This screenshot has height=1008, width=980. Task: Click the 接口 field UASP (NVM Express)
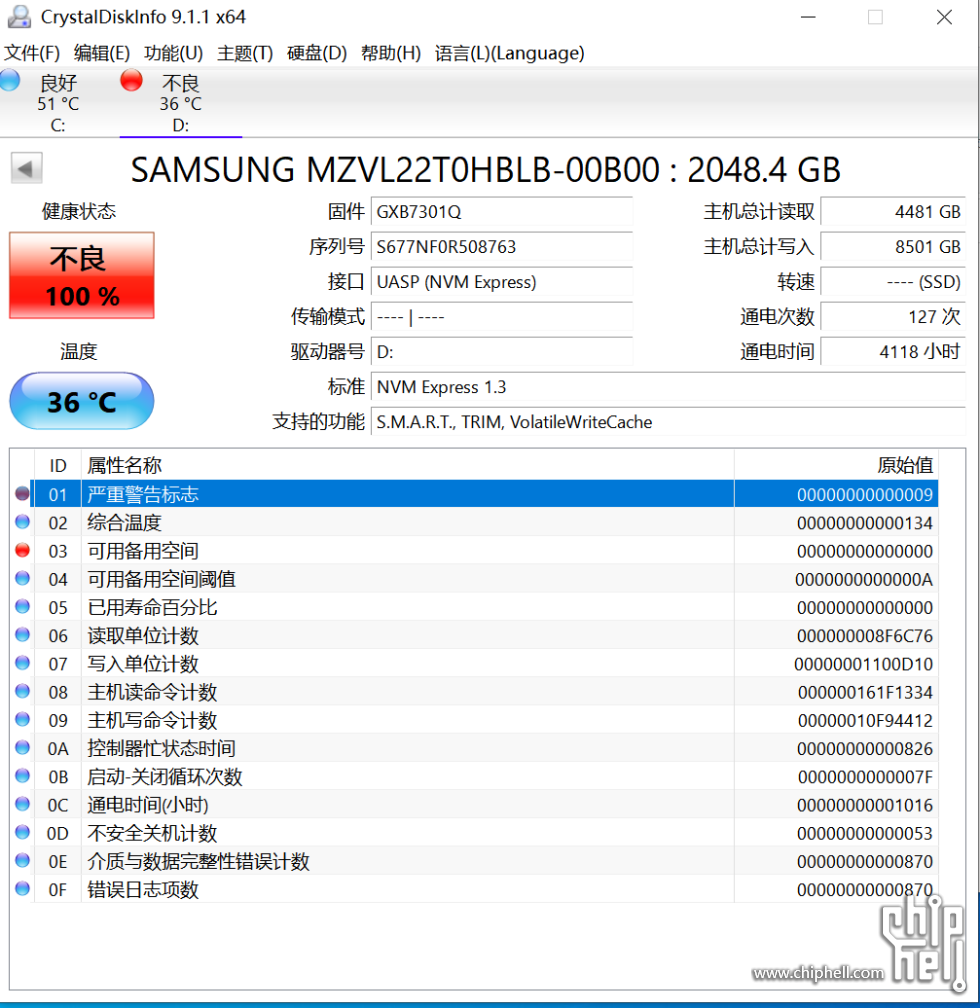tap(502, 282)
